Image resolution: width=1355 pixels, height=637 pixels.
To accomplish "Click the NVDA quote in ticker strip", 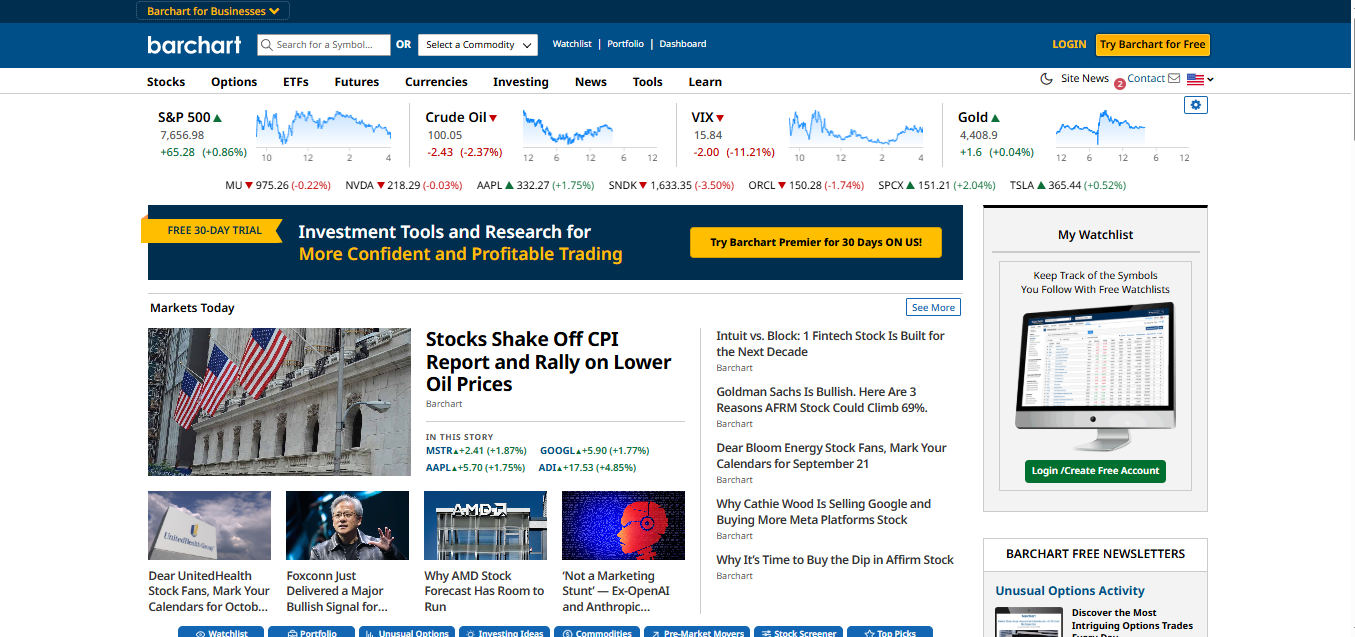I will [x=404, y=185].
